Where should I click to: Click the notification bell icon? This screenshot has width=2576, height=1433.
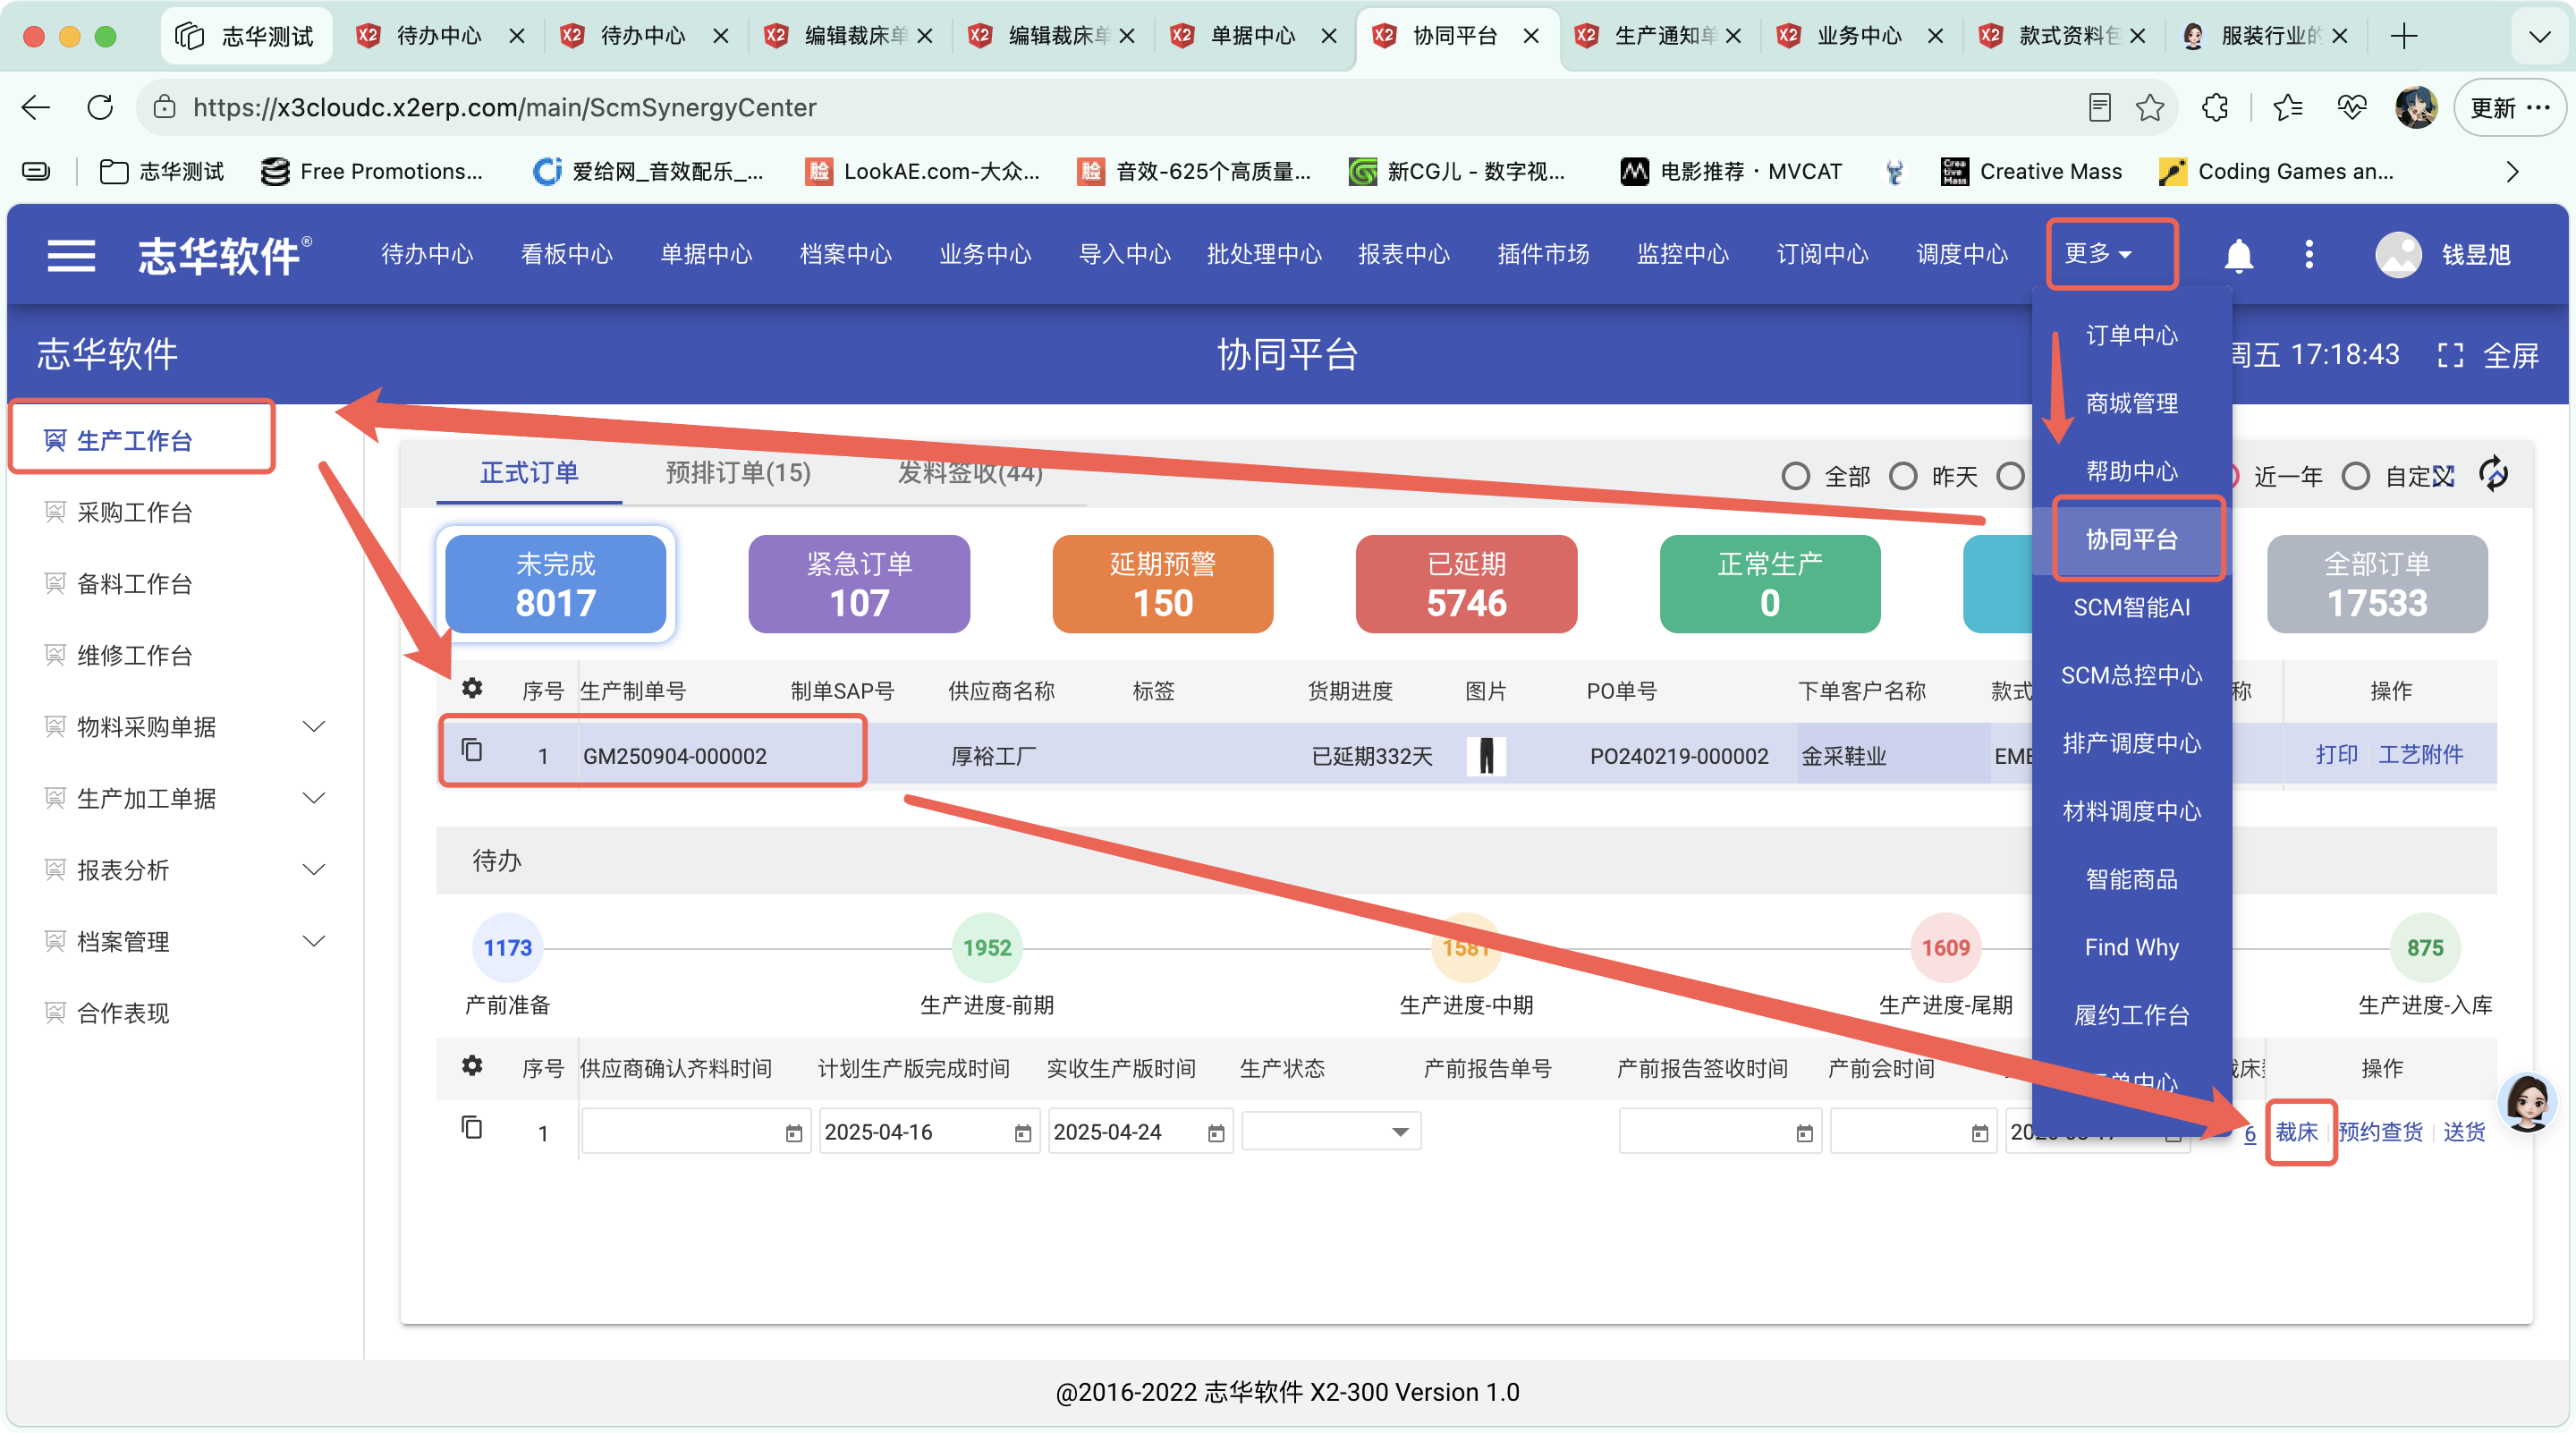click(x=2238, y=255)
